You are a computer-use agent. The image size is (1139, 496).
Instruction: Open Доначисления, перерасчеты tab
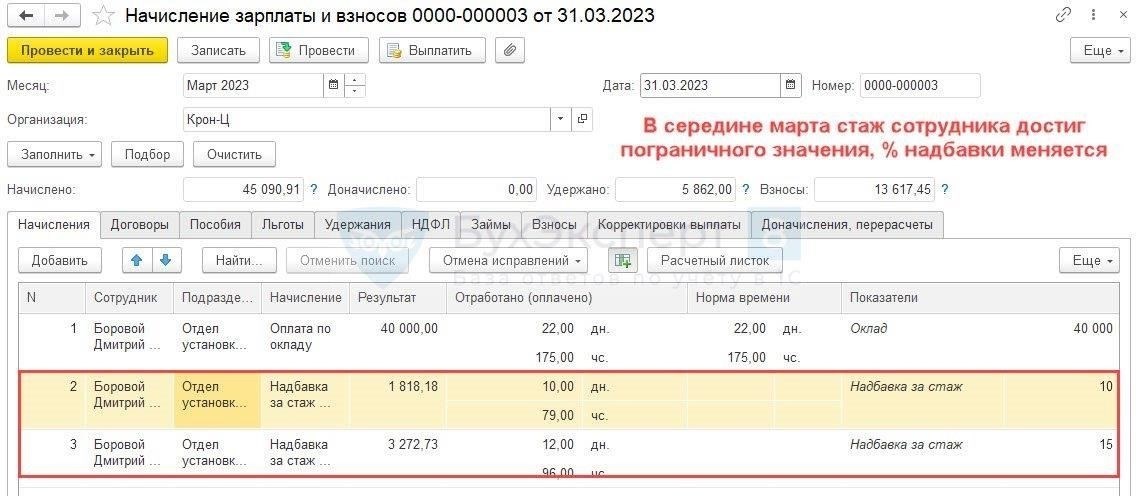coord(847,224)
